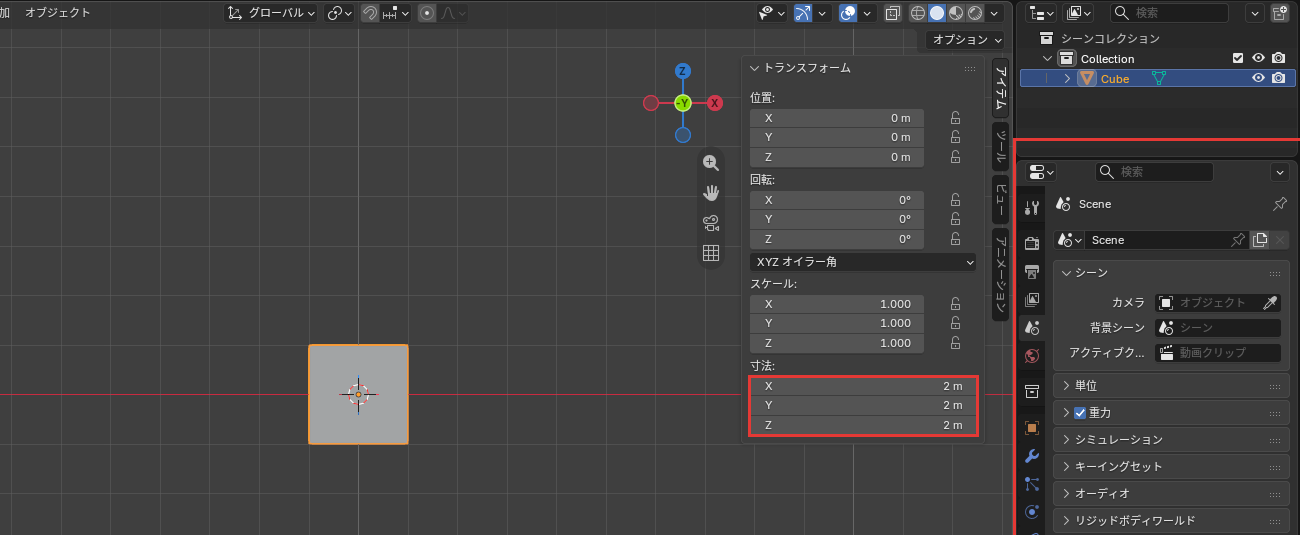Viewport: 1300px width, 535px height.
Task: Toggle X-ray display button
Action: [x=892, y=13]
